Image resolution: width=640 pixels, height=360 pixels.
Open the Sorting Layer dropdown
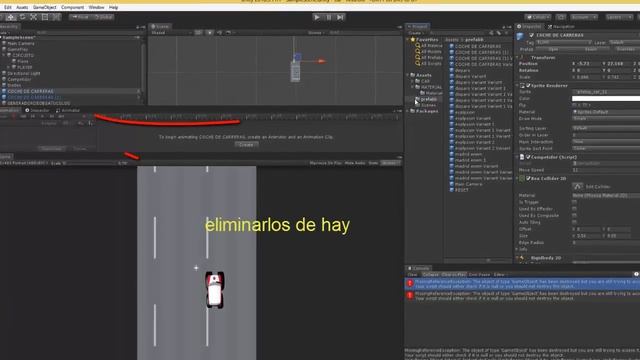coord(606,128)
